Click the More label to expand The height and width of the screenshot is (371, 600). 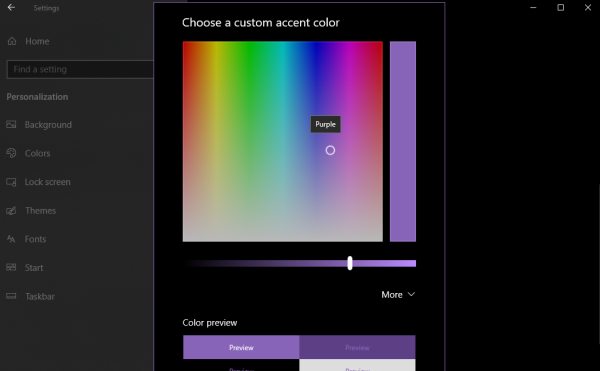coord(391,295)
